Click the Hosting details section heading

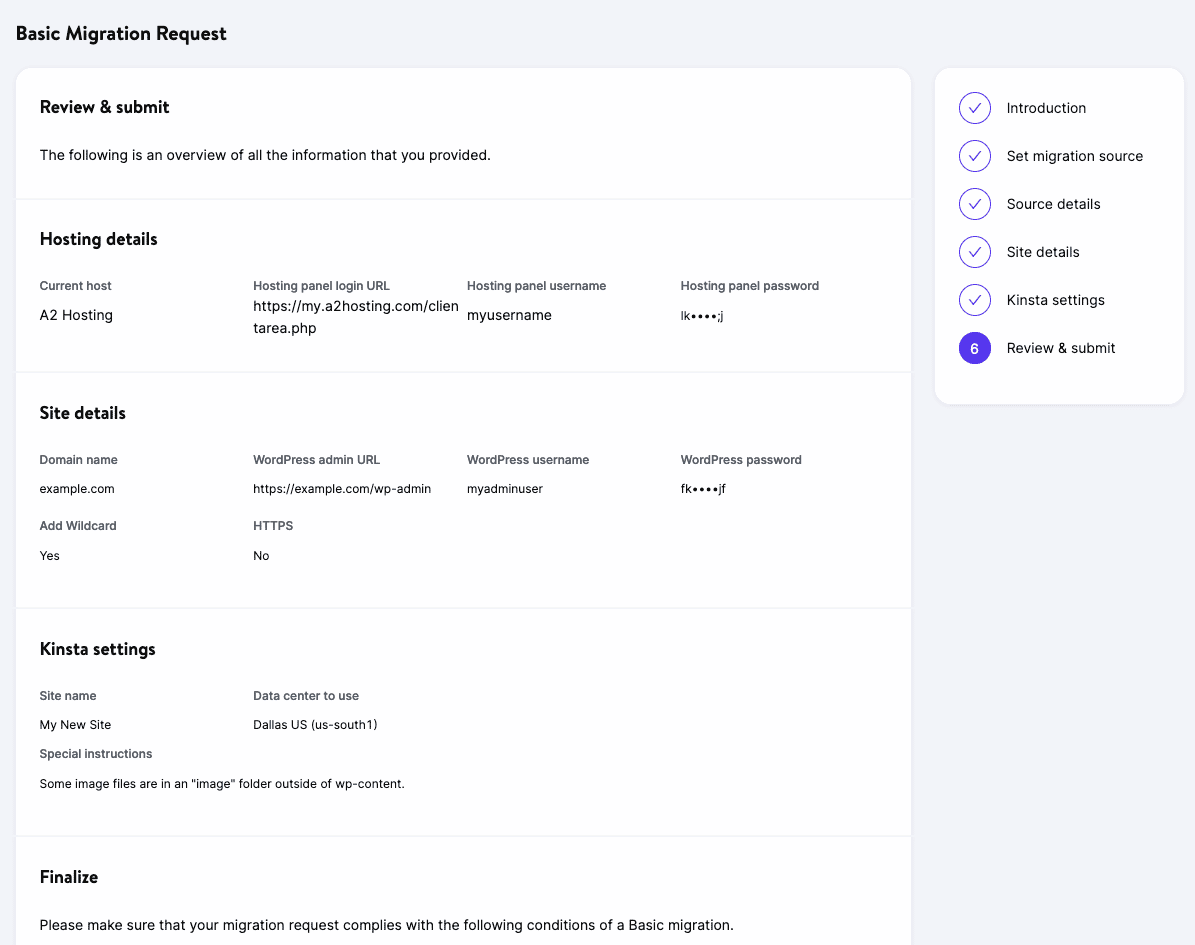click(98, 239)
